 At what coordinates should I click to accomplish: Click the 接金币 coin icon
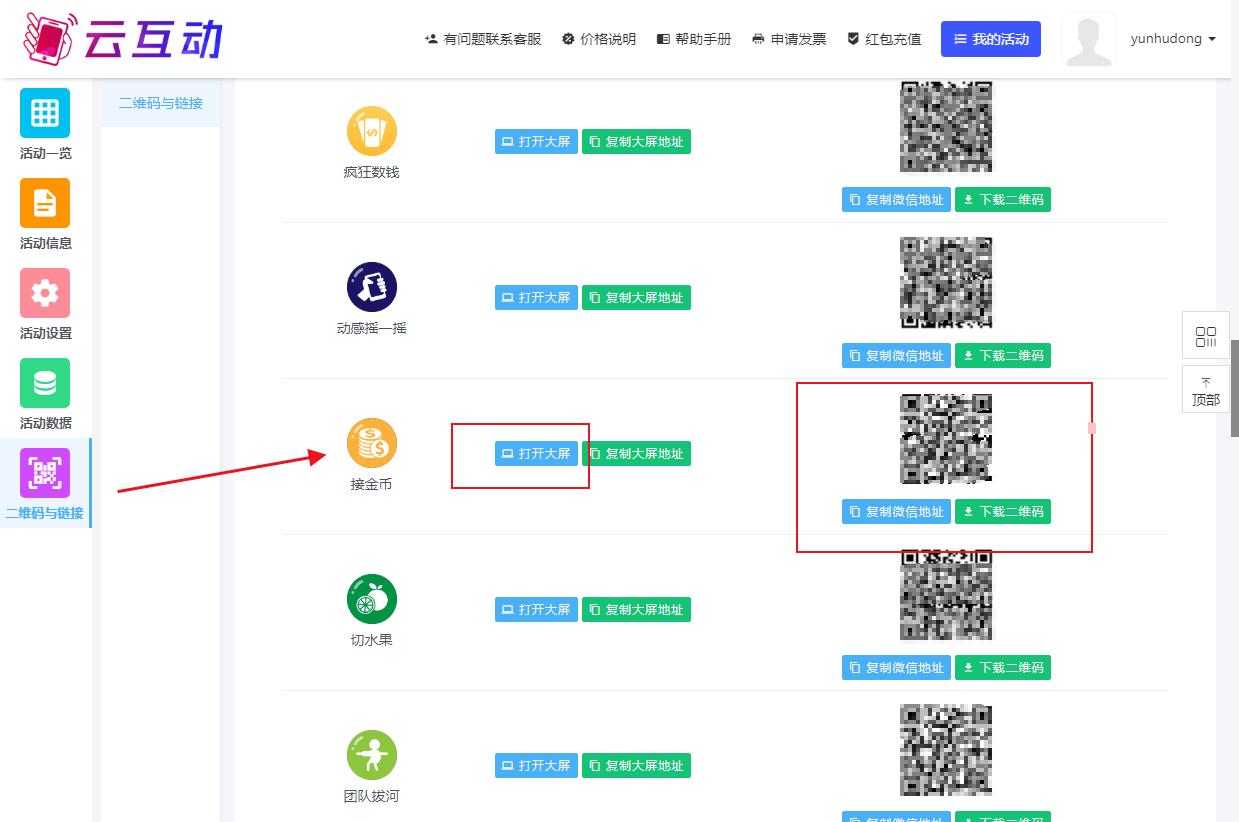point(372,443)
